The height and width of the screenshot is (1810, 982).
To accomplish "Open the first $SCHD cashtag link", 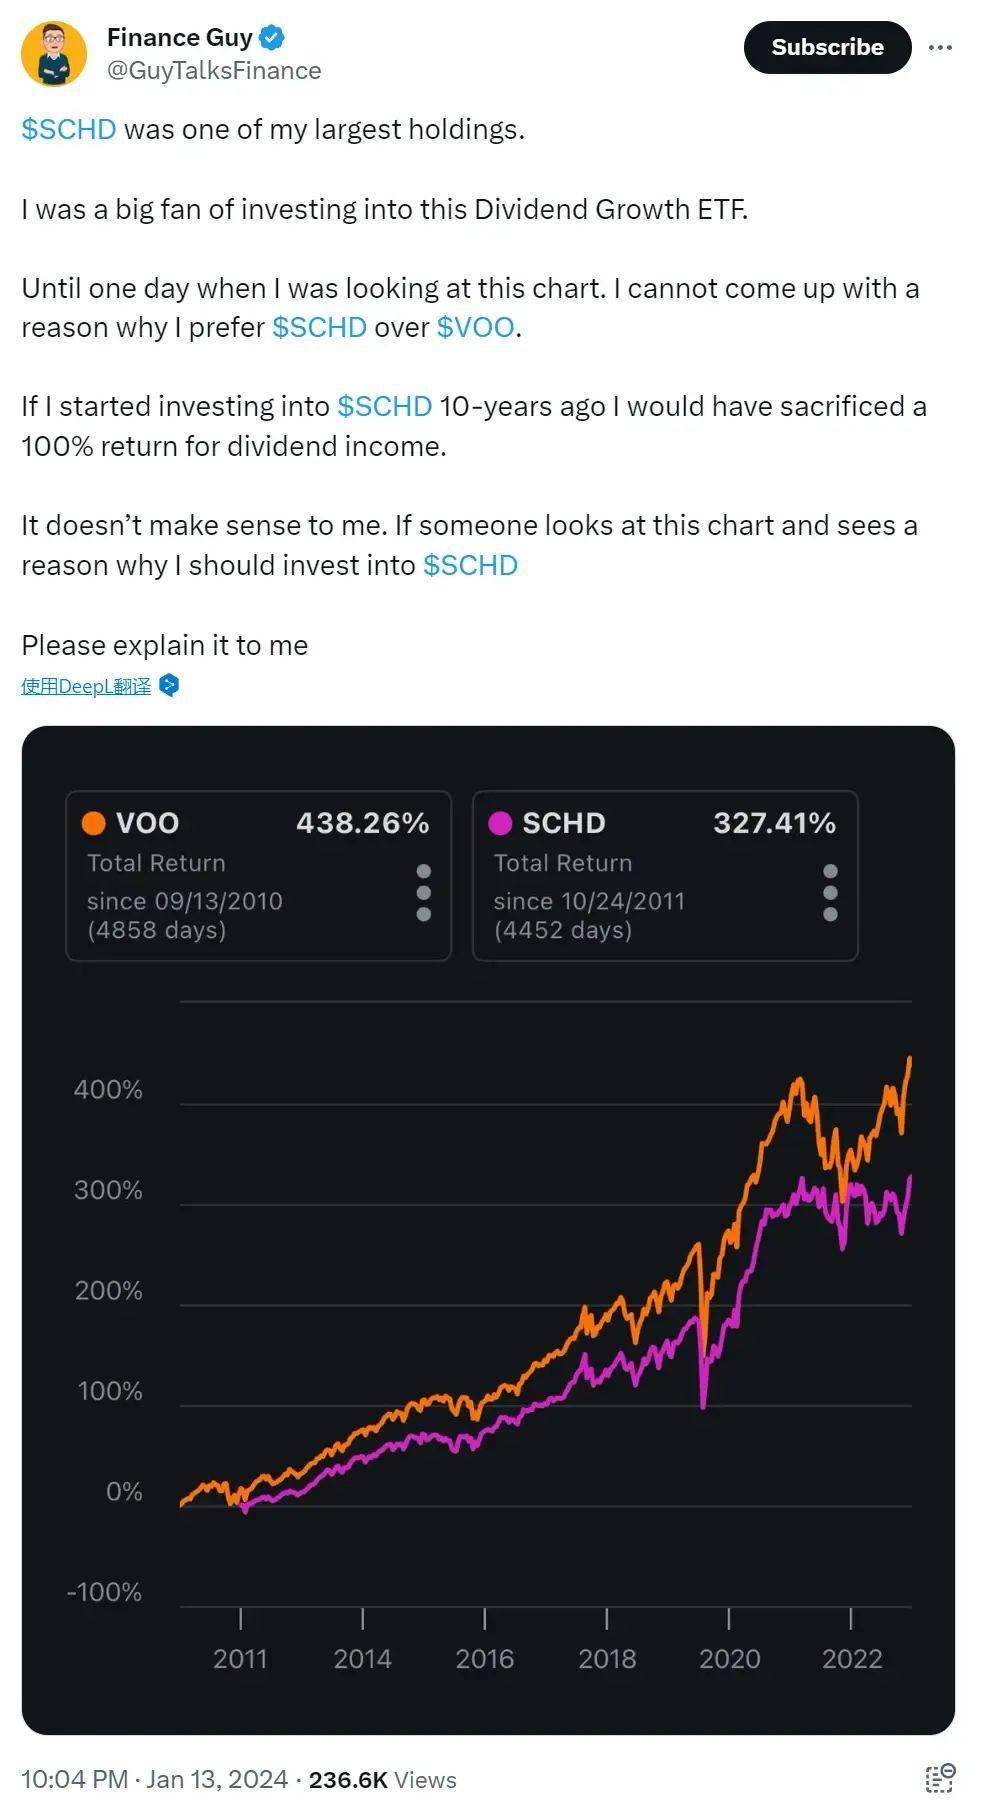I will point(69,129).
